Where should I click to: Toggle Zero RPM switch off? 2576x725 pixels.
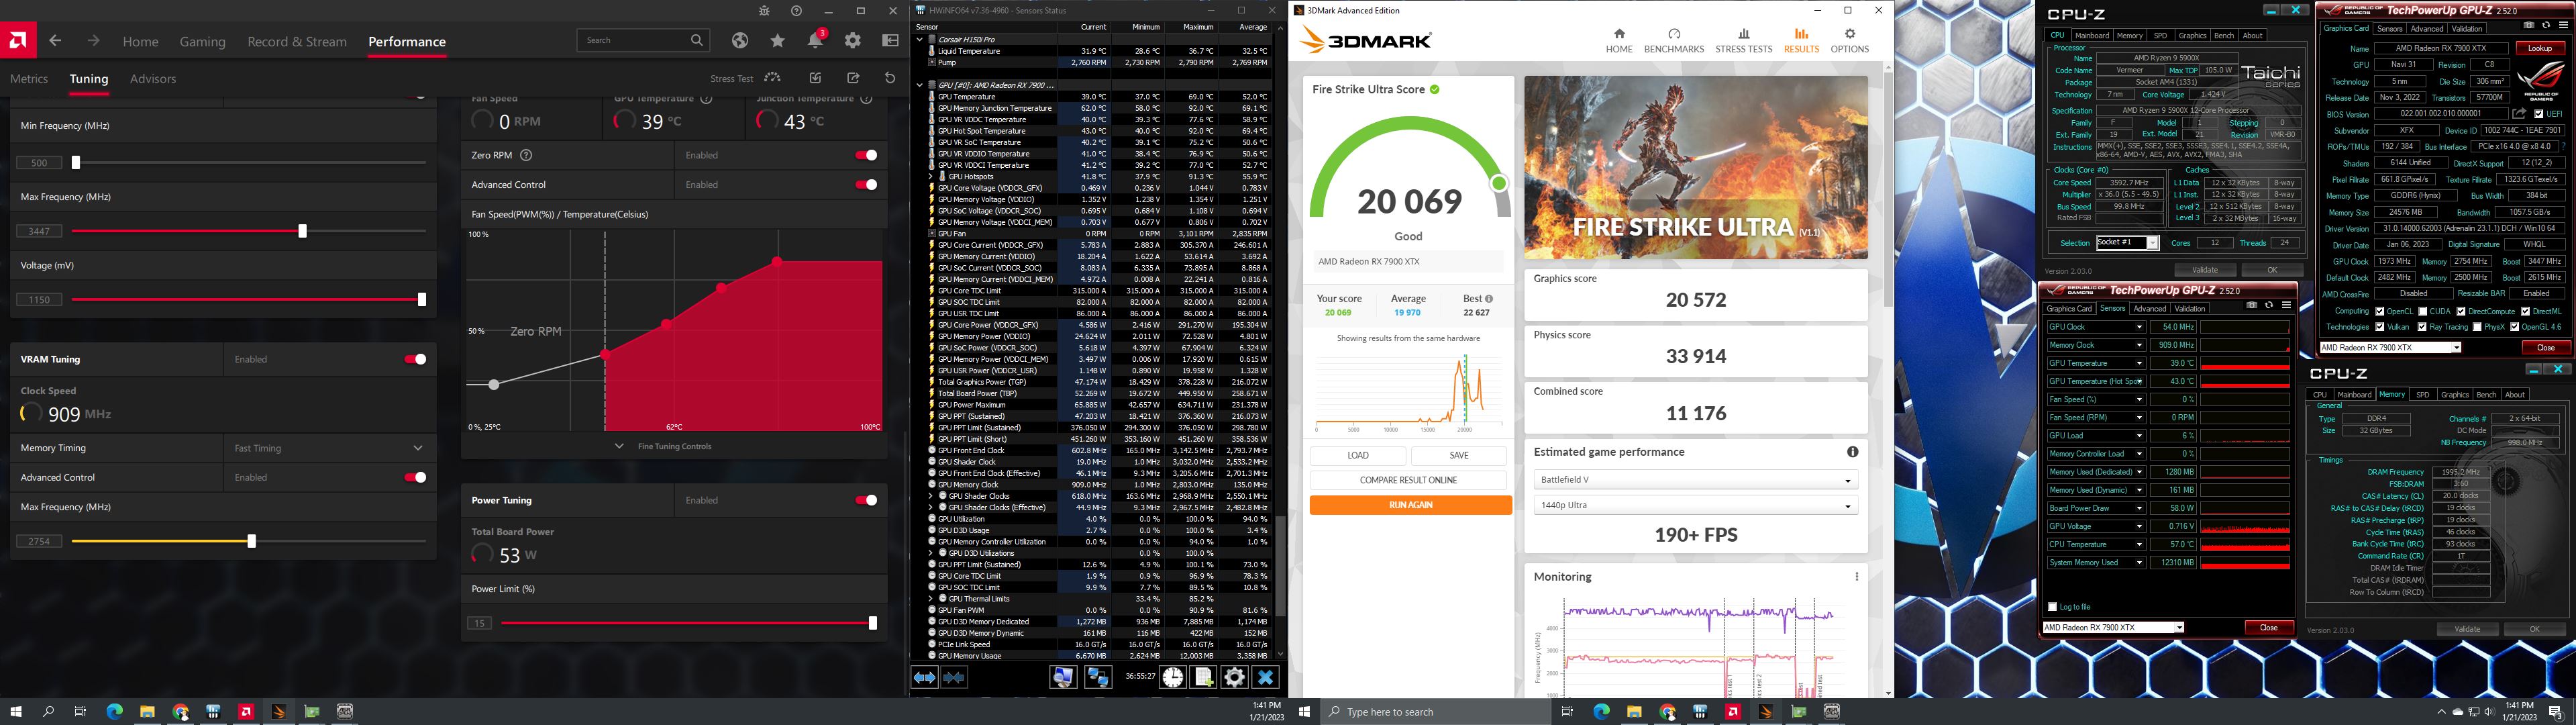click(866, 155)
